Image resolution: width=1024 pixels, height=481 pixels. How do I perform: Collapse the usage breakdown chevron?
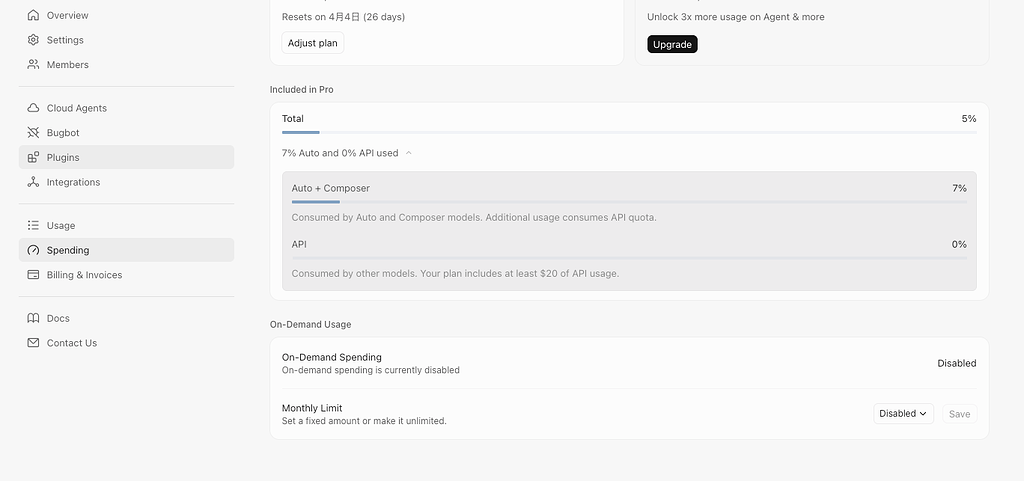[x=409, y=153]
